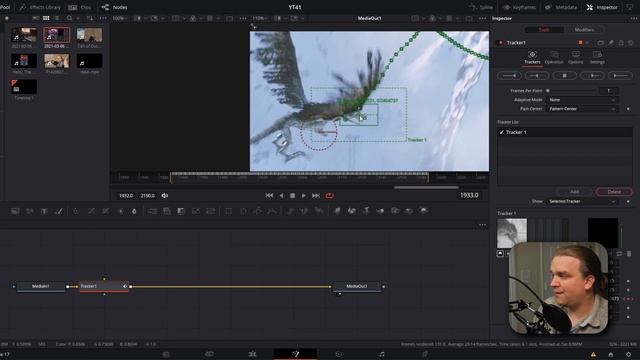
Task: Open the Adaptive Mode dropdown
Action: click(x=582, y=100)
